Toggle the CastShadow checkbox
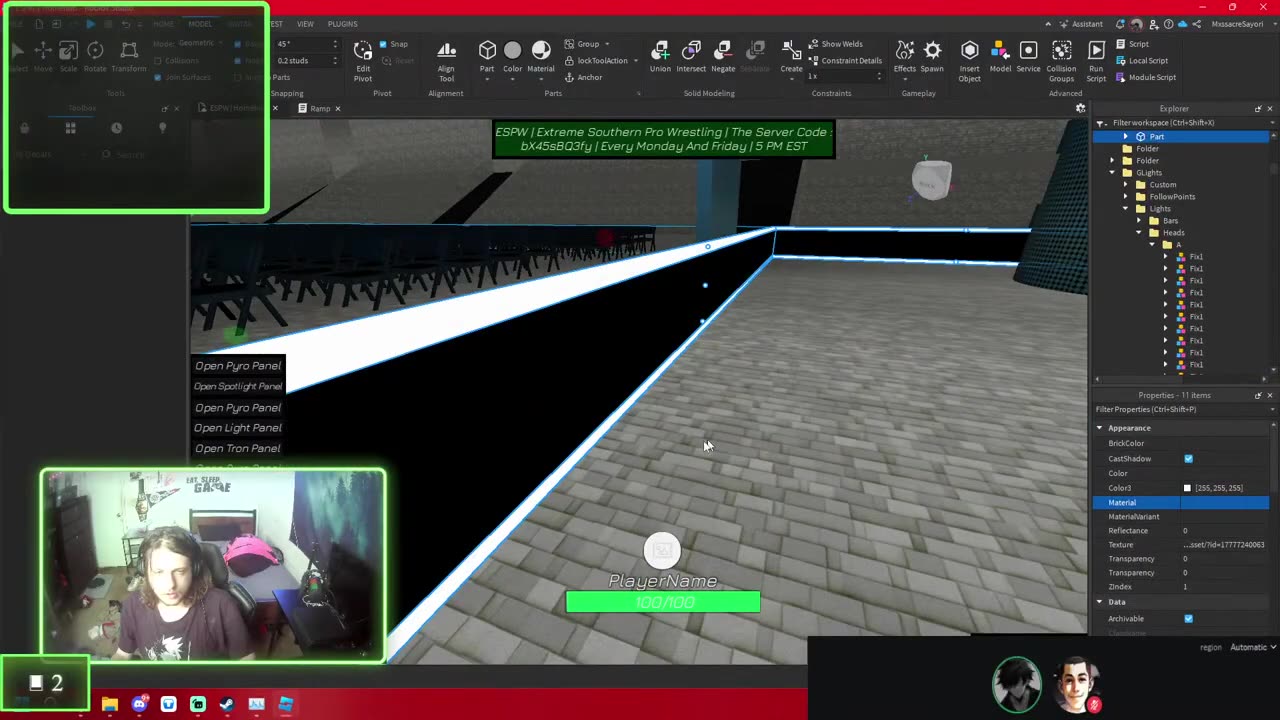Screen dimensions: 1280x720 click(1189, 459)
